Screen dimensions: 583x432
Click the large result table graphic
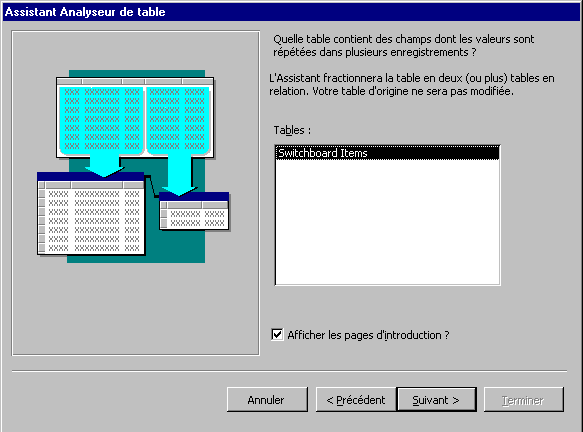point(91,213)
